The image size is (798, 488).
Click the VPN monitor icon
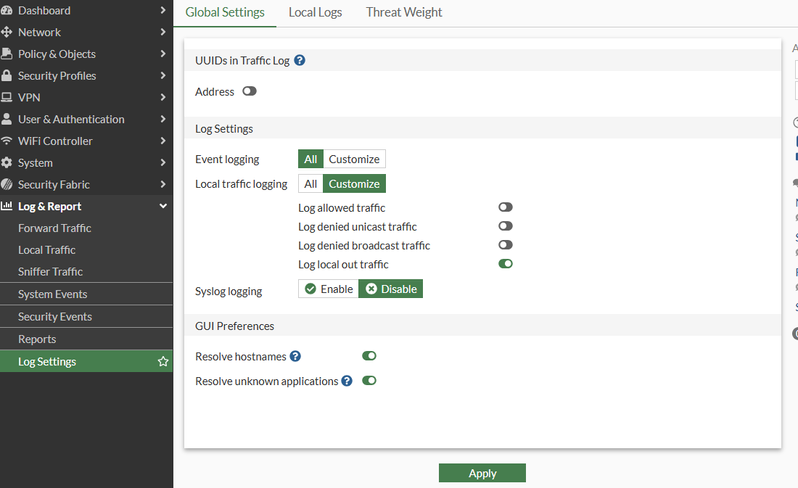7,98
